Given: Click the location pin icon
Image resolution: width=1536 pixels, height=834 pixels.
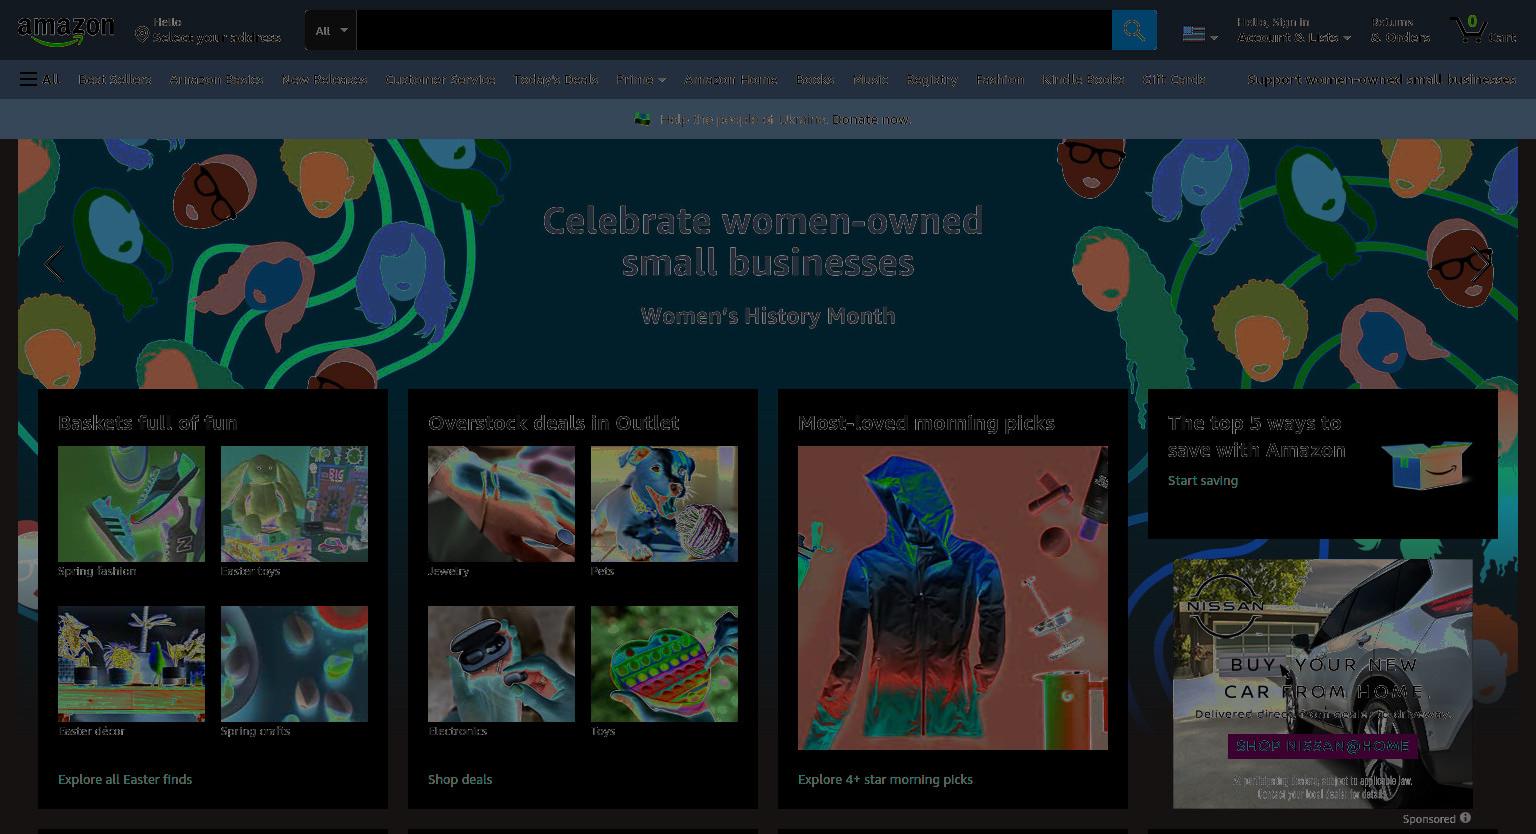Looking at the screenshot, I should pyautogui.click(x=142, y=35).
